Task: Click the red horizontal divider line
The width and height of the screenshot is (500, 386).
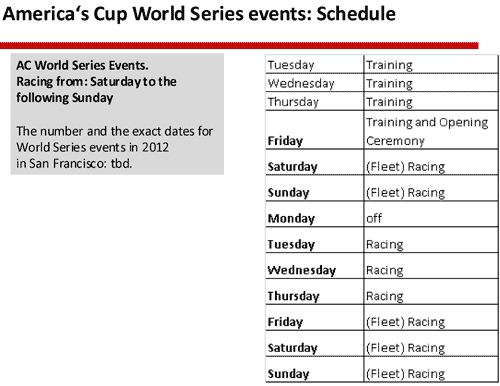Action: (239, 46)
